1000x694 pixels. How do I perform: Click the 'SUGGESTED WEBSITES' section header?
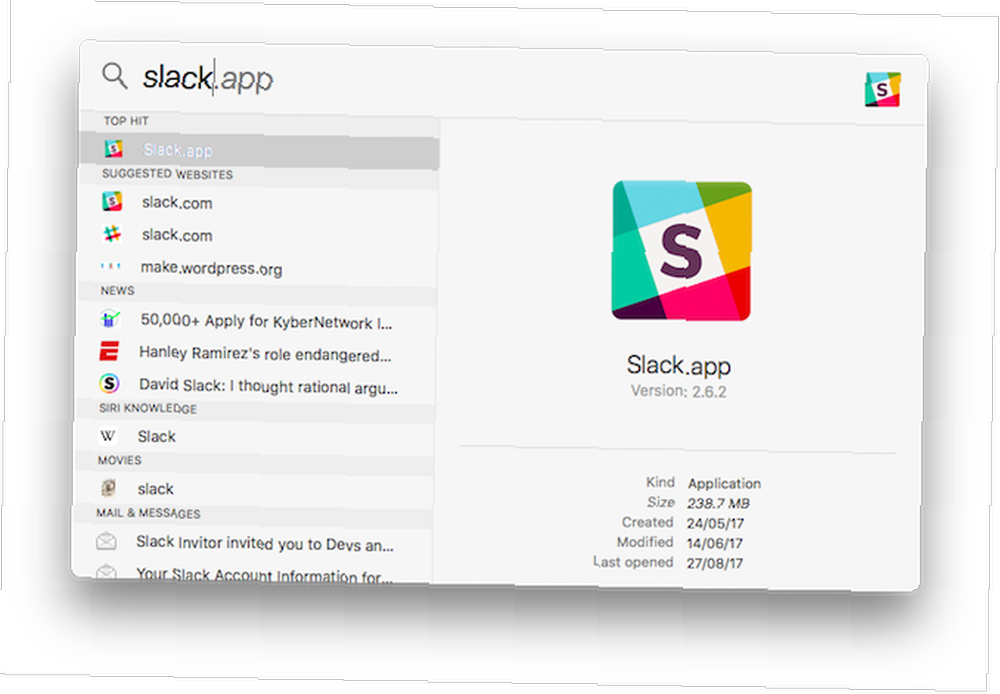pyautogui.click(x=167, y=174)
